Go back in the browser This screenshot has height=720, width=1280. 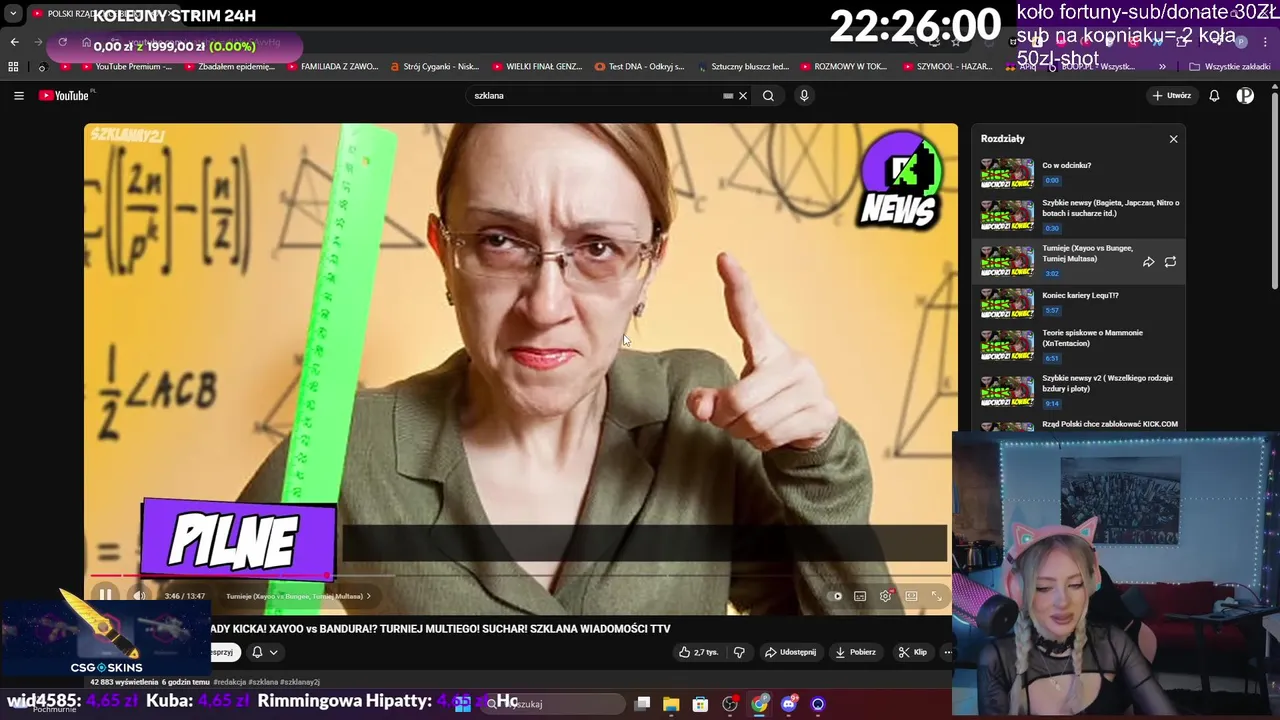pos(14,42)
